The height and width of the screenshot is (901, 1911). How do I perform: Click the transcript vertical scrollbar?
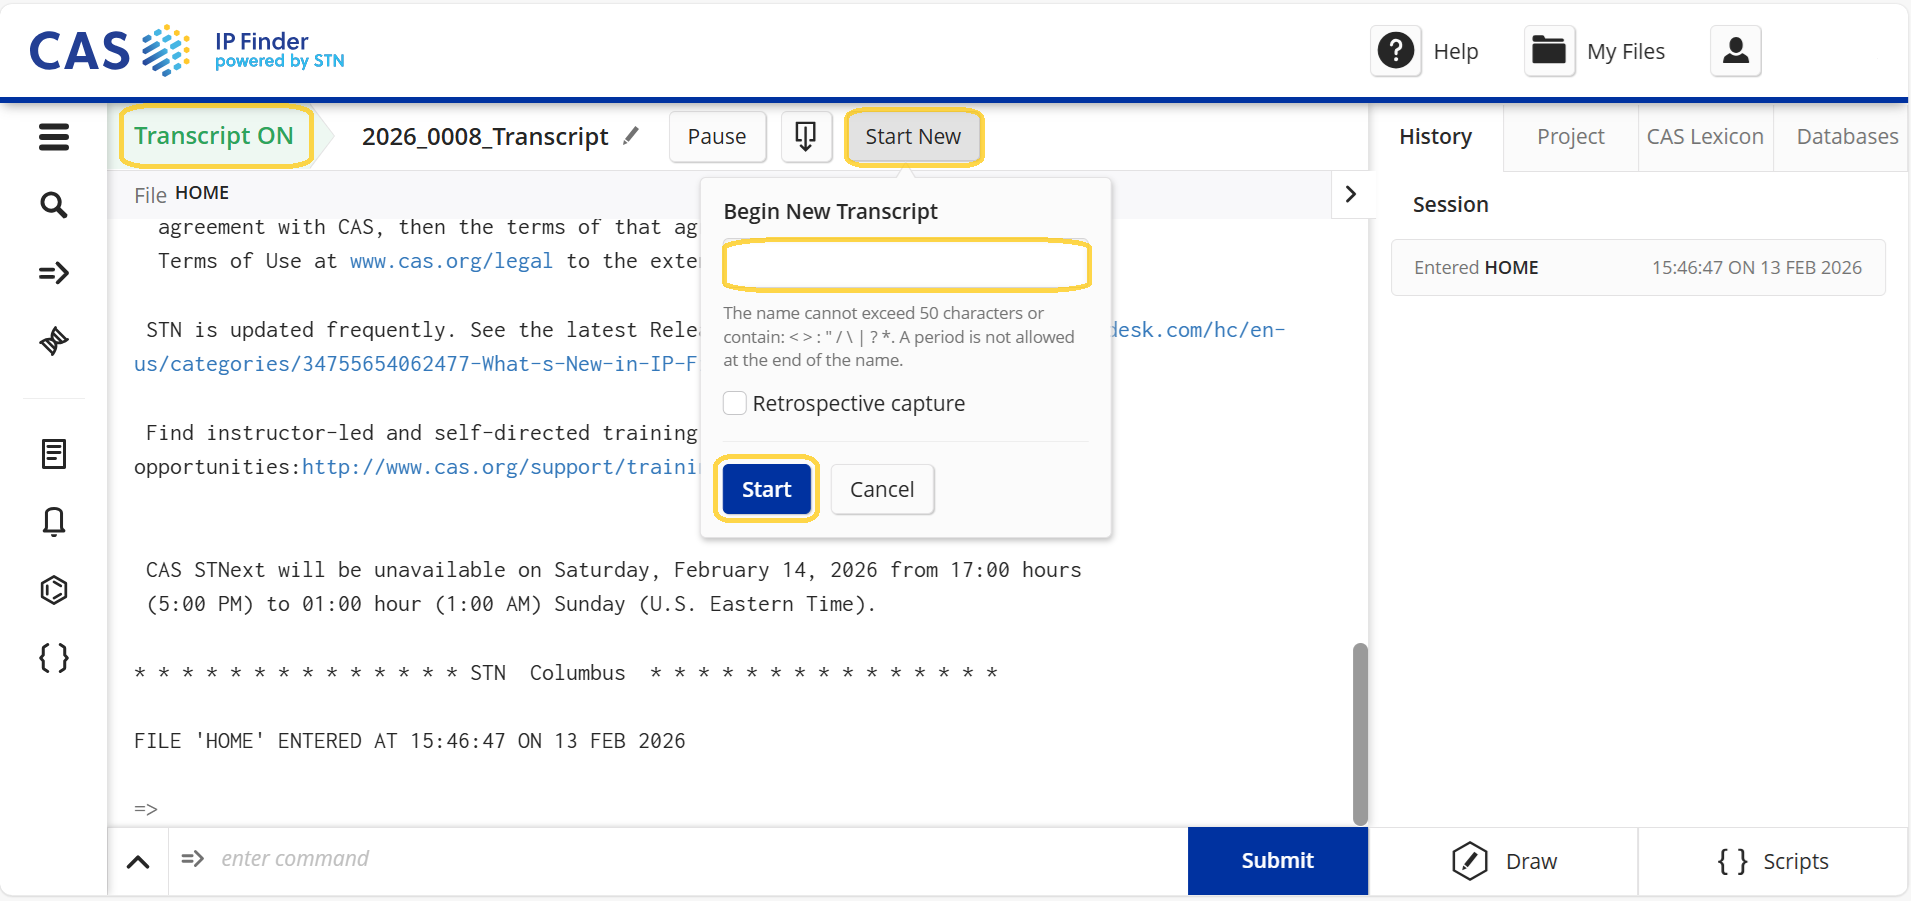click(1359, 732)
